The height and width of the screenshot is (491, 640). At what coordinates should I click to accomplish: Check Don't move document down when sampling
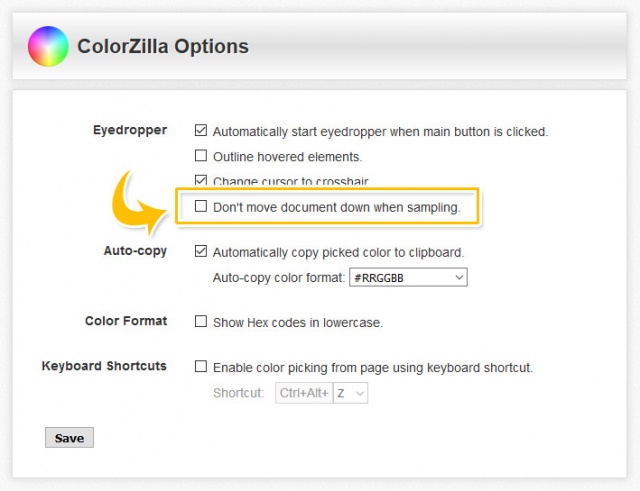point(201,206)
